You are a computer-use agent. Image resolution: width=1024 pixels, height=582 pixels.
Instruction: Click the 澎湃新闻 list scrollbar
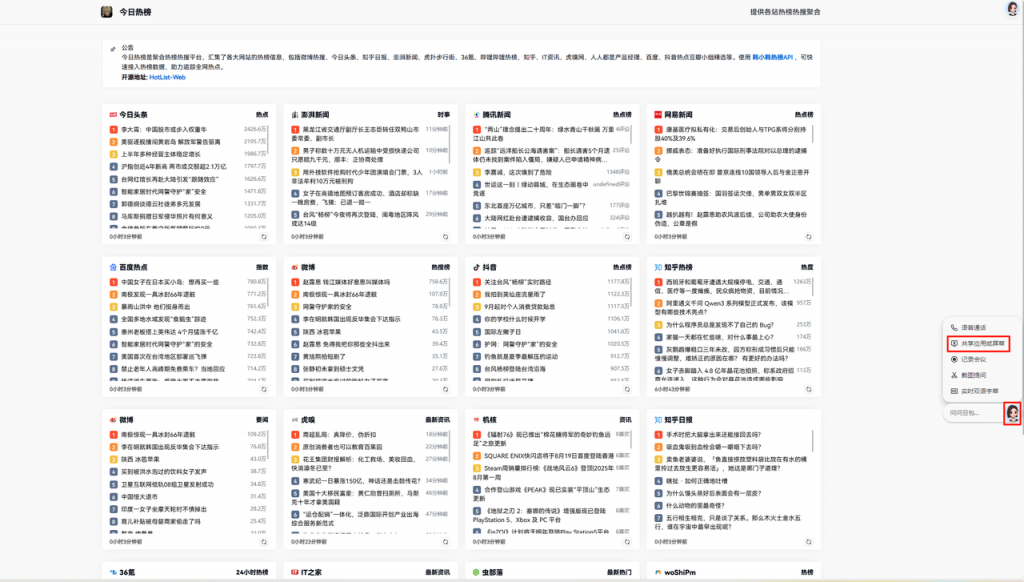click(x=450, y=145)
